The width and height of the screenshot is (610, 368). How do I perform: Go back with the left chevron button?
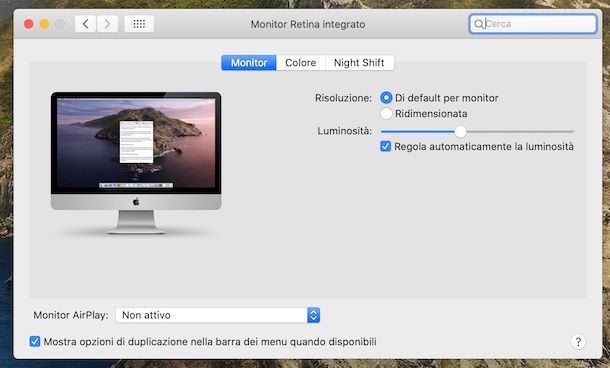85,24
